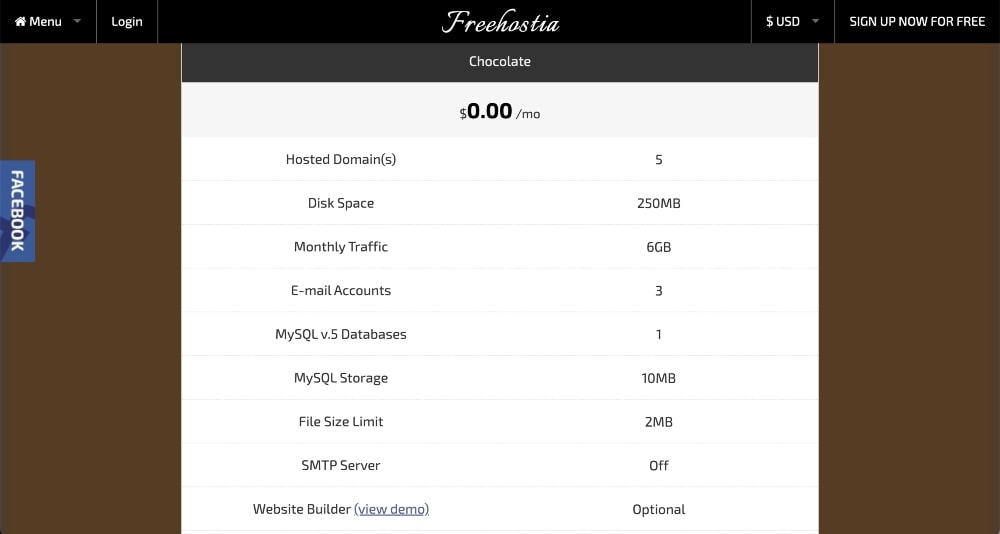Click the Freehostia logo
1000x534 pixels.
[x=500, y=21]
